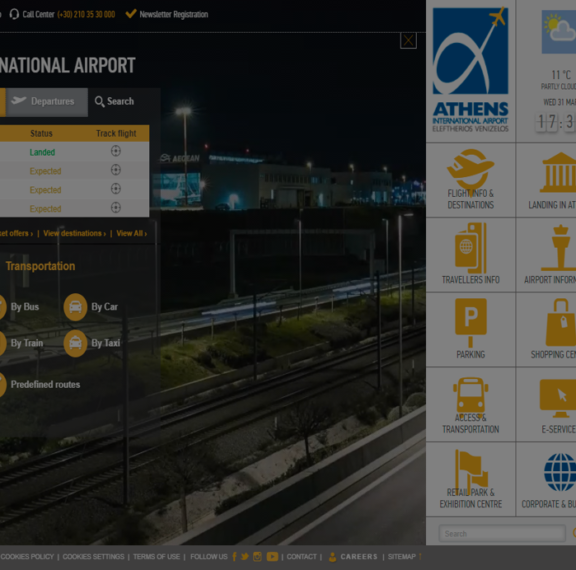
Task: Track flight in the first Expected row
Action: [x=116, y=170]
